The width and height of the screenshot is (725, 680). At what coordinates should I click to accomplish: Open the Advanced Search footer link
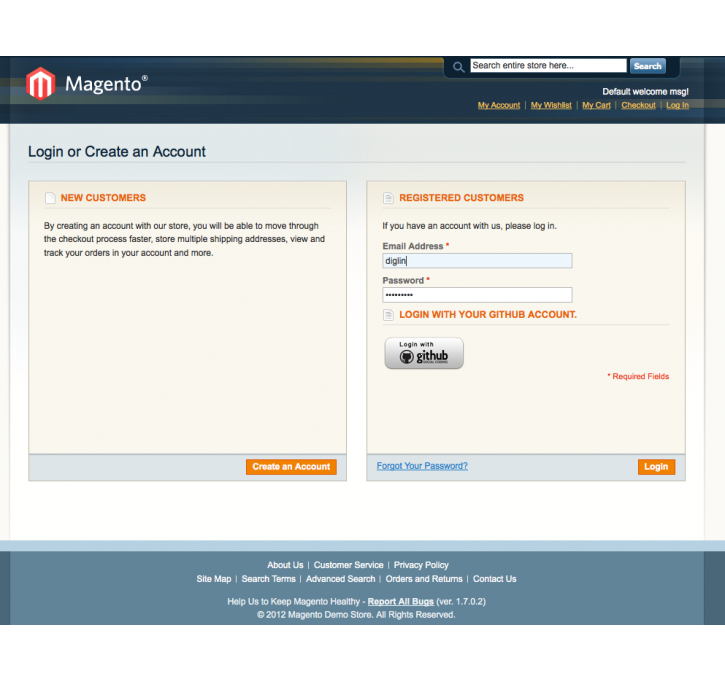coord(340,579)
